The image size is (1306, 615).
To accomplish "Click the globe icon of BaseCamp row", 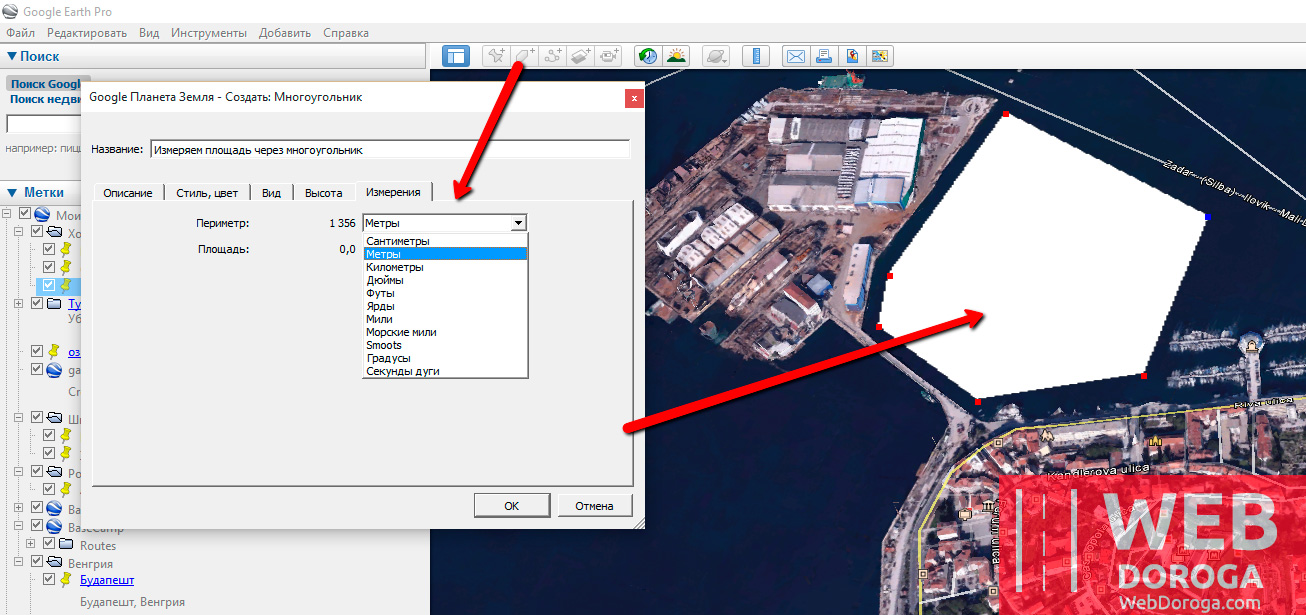I will (x=55, y=527).
